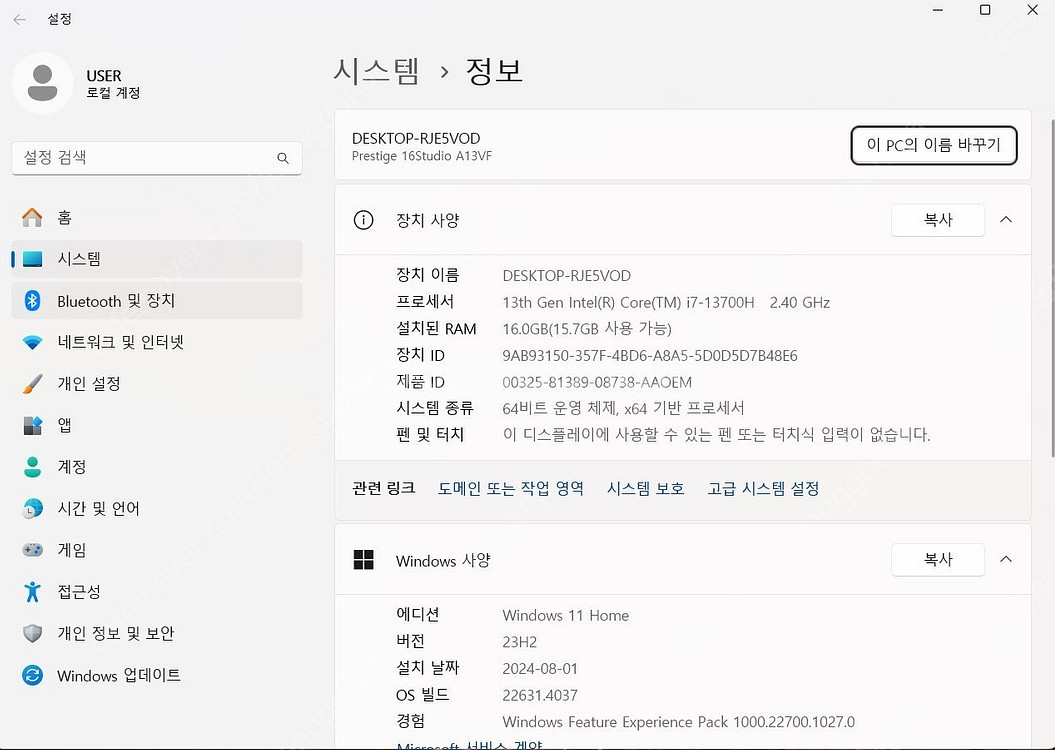This screenshot has height=750, width=1055.
Task: Click the 접근성 accessibility figure icon
Action: click(x=32, y=592)
